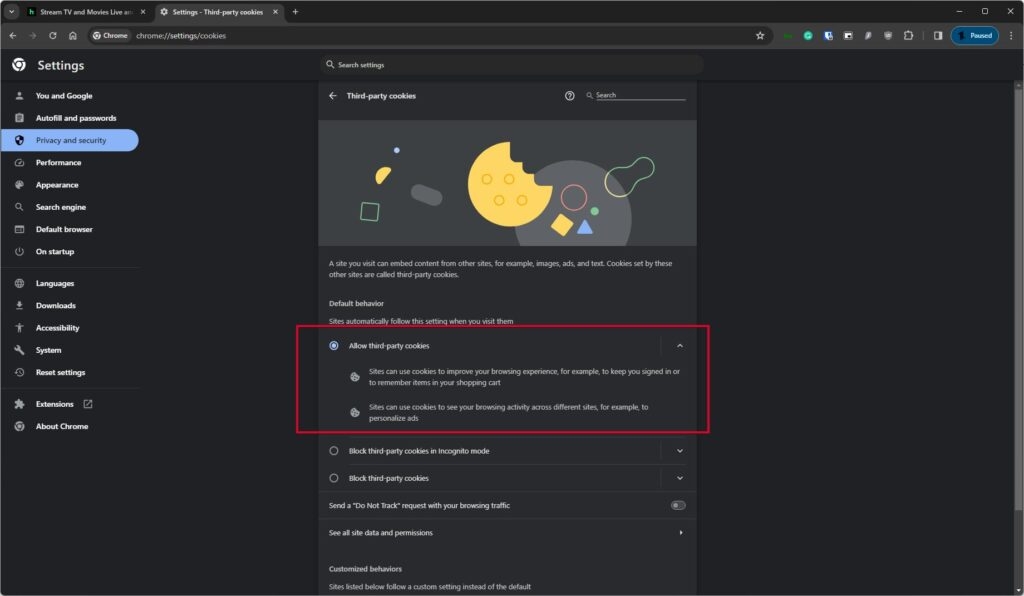Click the Privacy and security shield icon

pyautogui.click(x=19, y=140)
